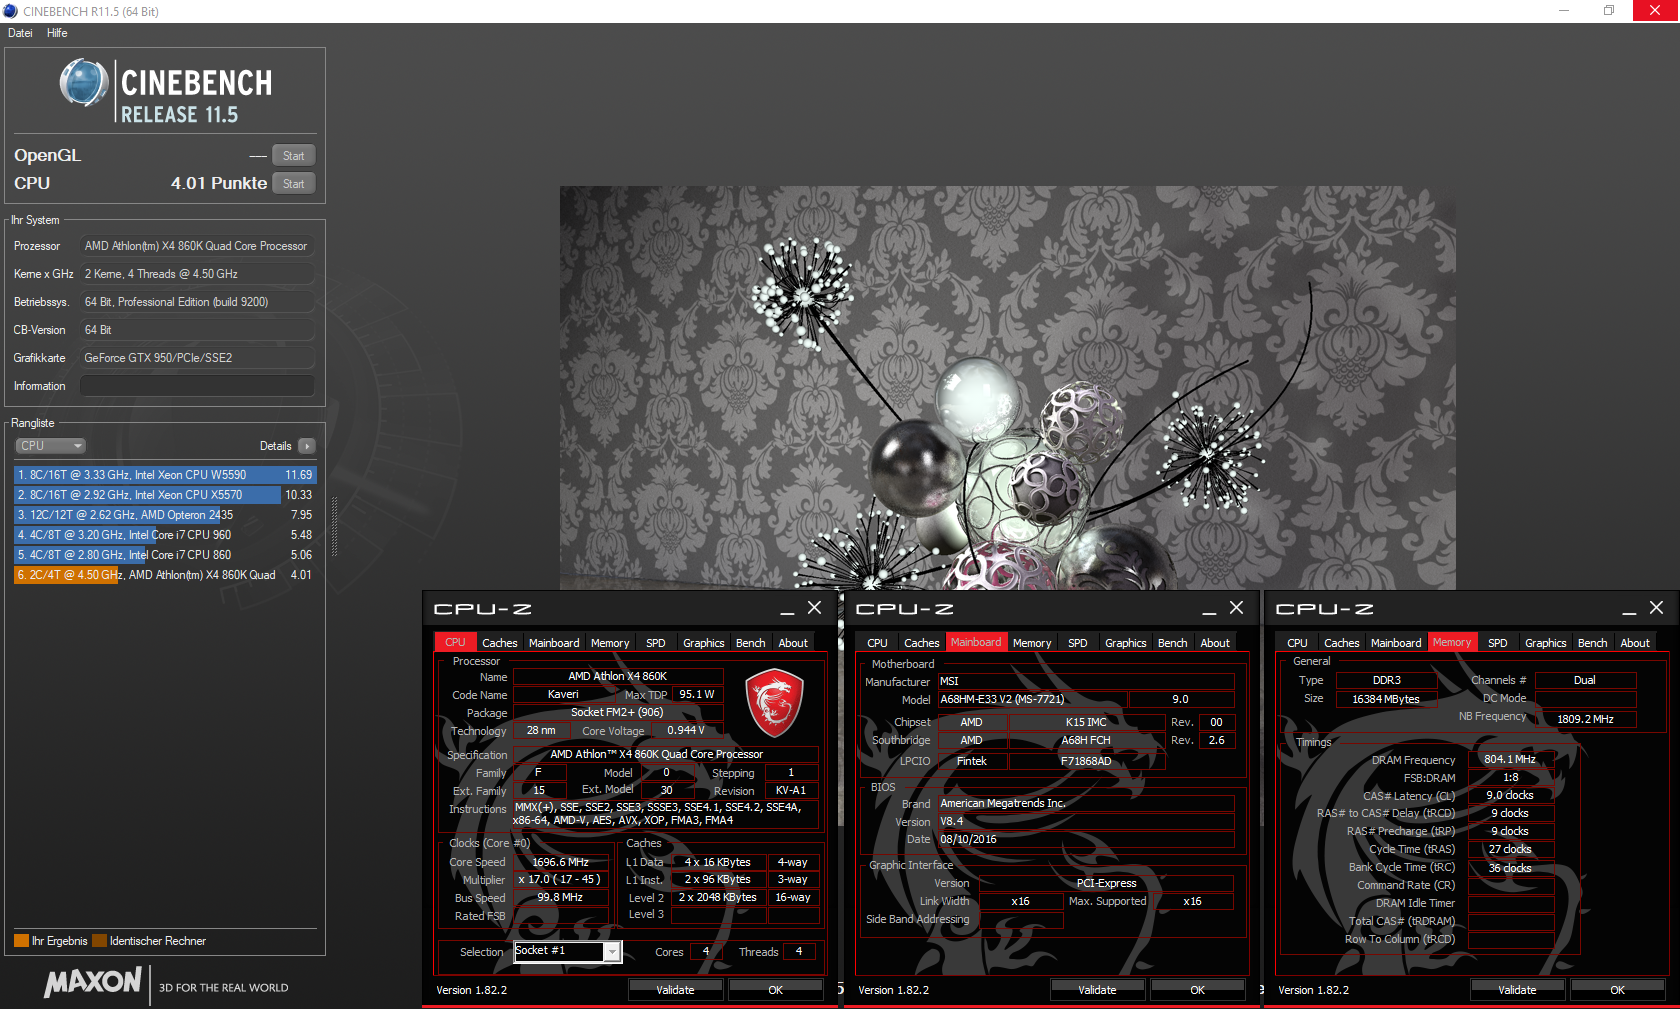Start the CPU benchmark

pos(293,184)
